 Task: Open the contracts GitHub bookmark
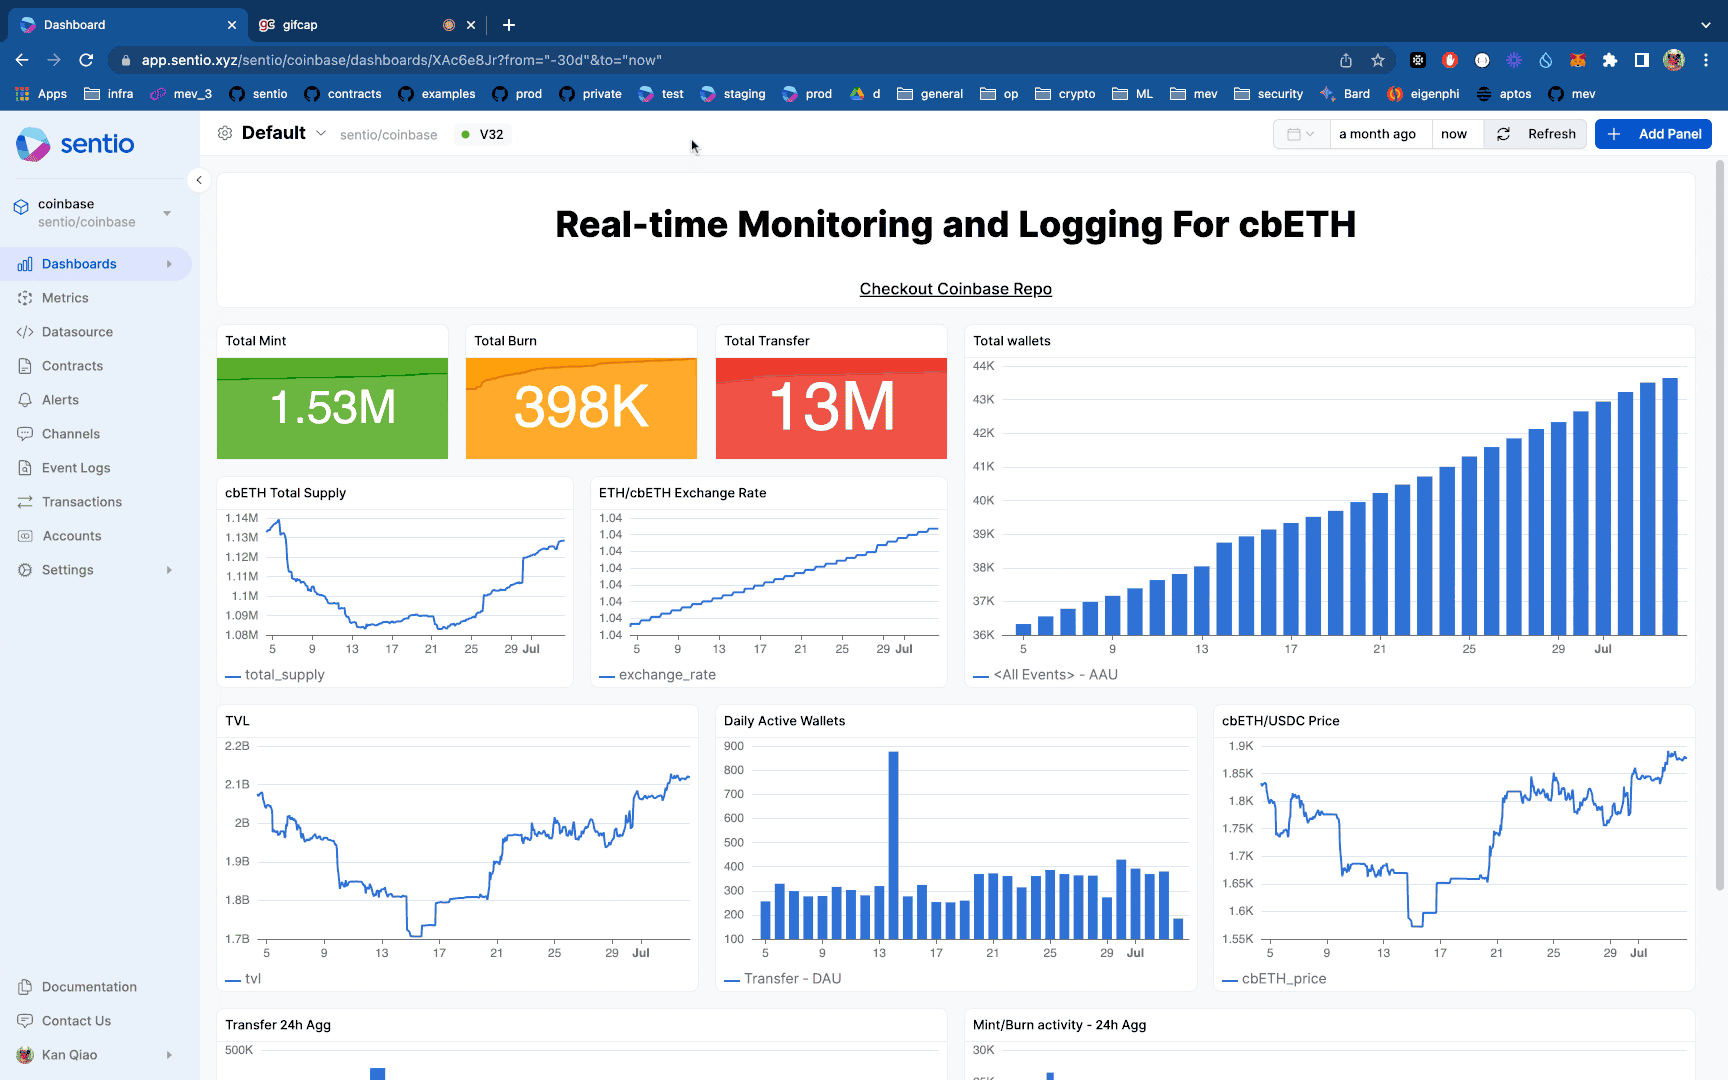click(343, 94)
